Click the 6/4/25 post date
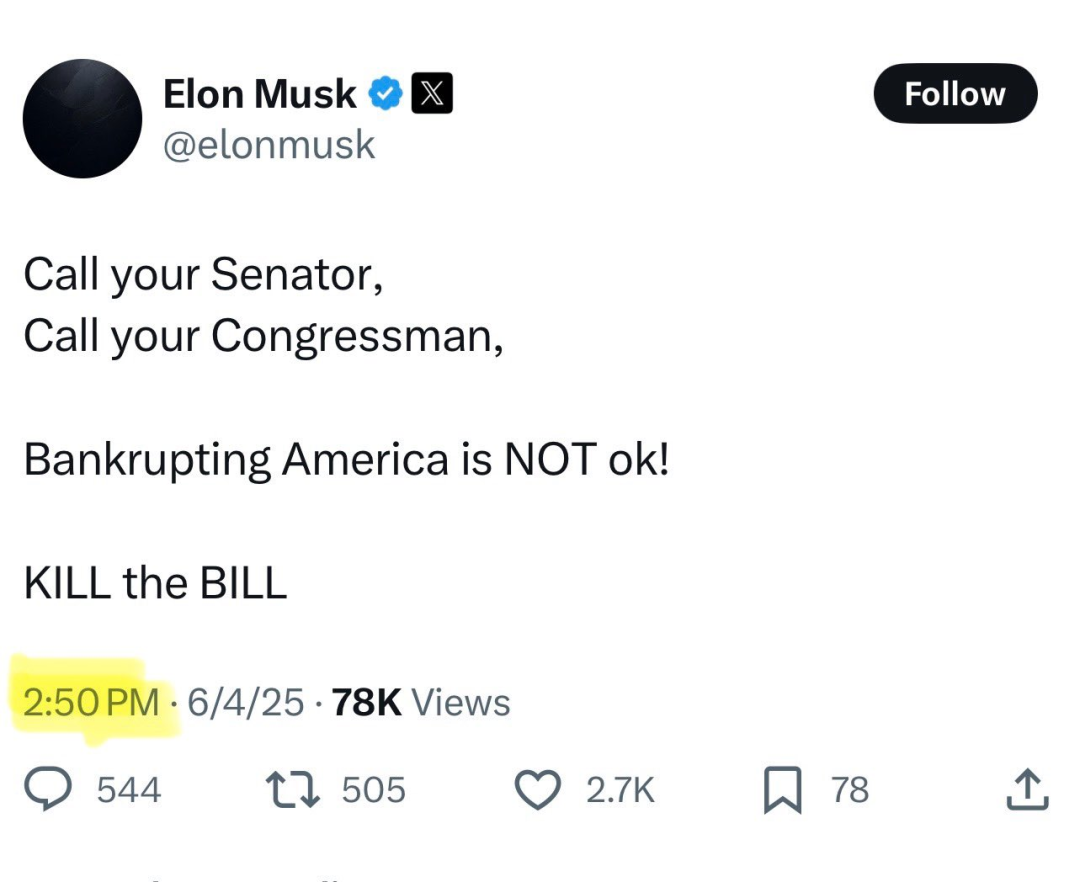The image size is (1080, 882). pos(245,703)
